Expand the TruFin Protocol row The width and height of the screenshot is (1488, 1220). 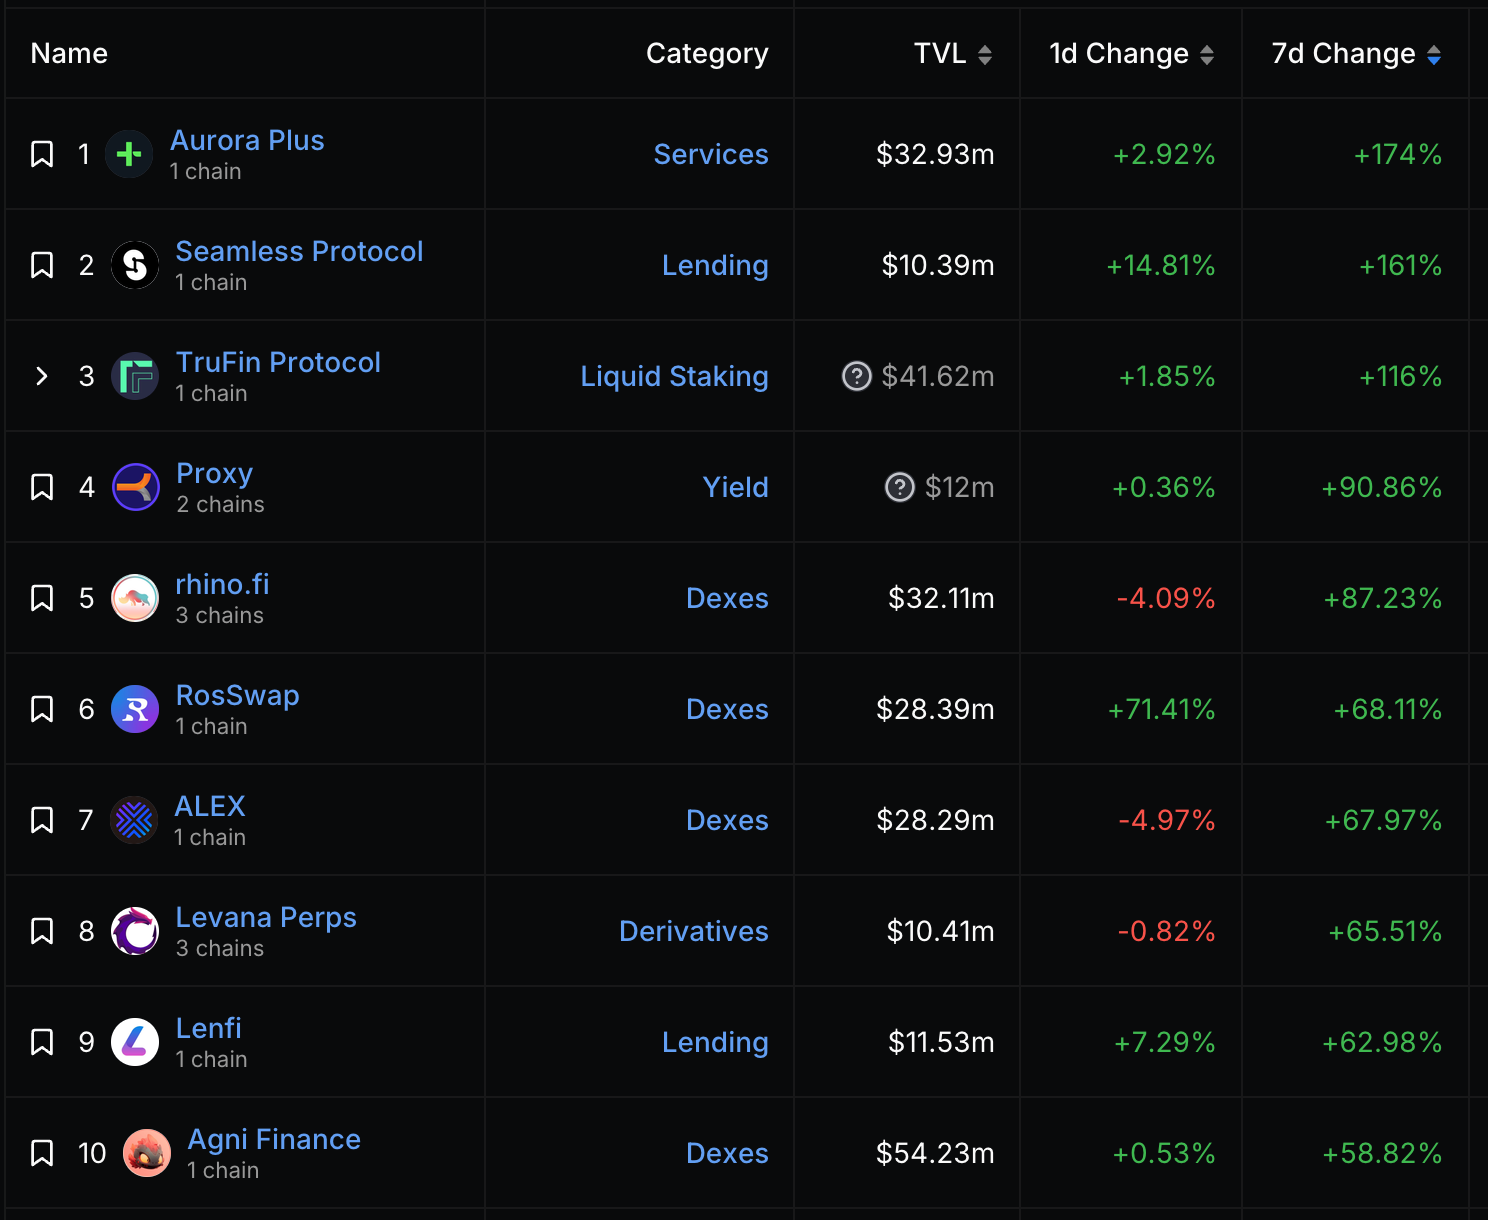[42, 376]
